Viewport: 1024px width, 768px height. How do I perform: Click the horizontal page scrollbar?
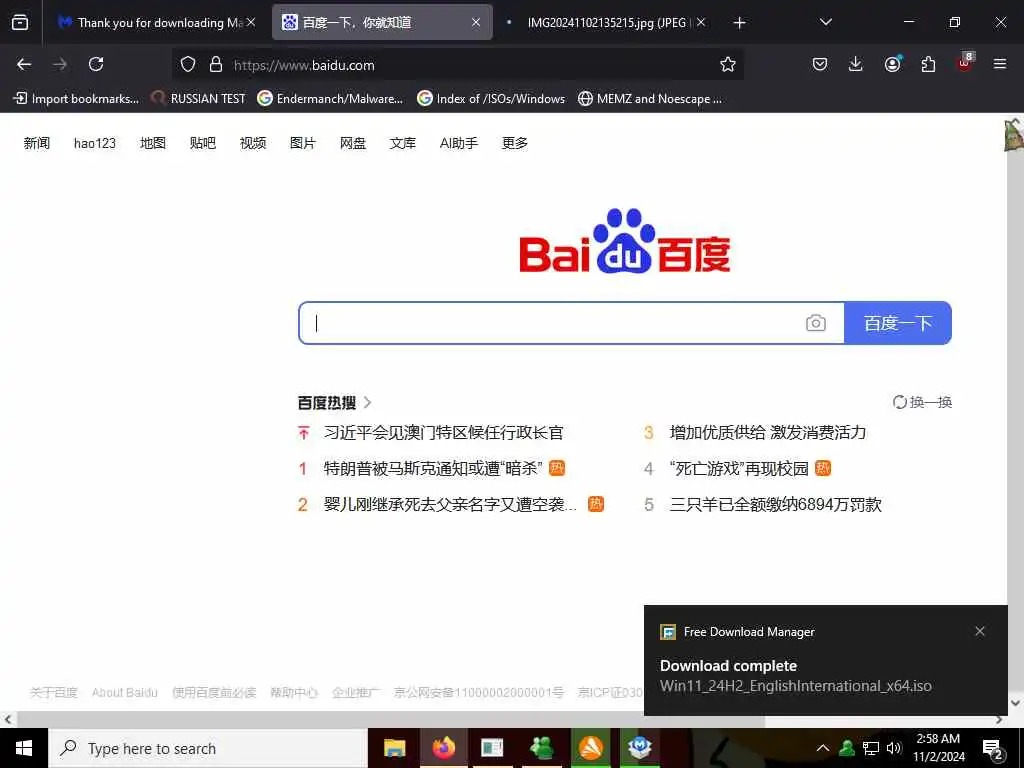point(391,720)
